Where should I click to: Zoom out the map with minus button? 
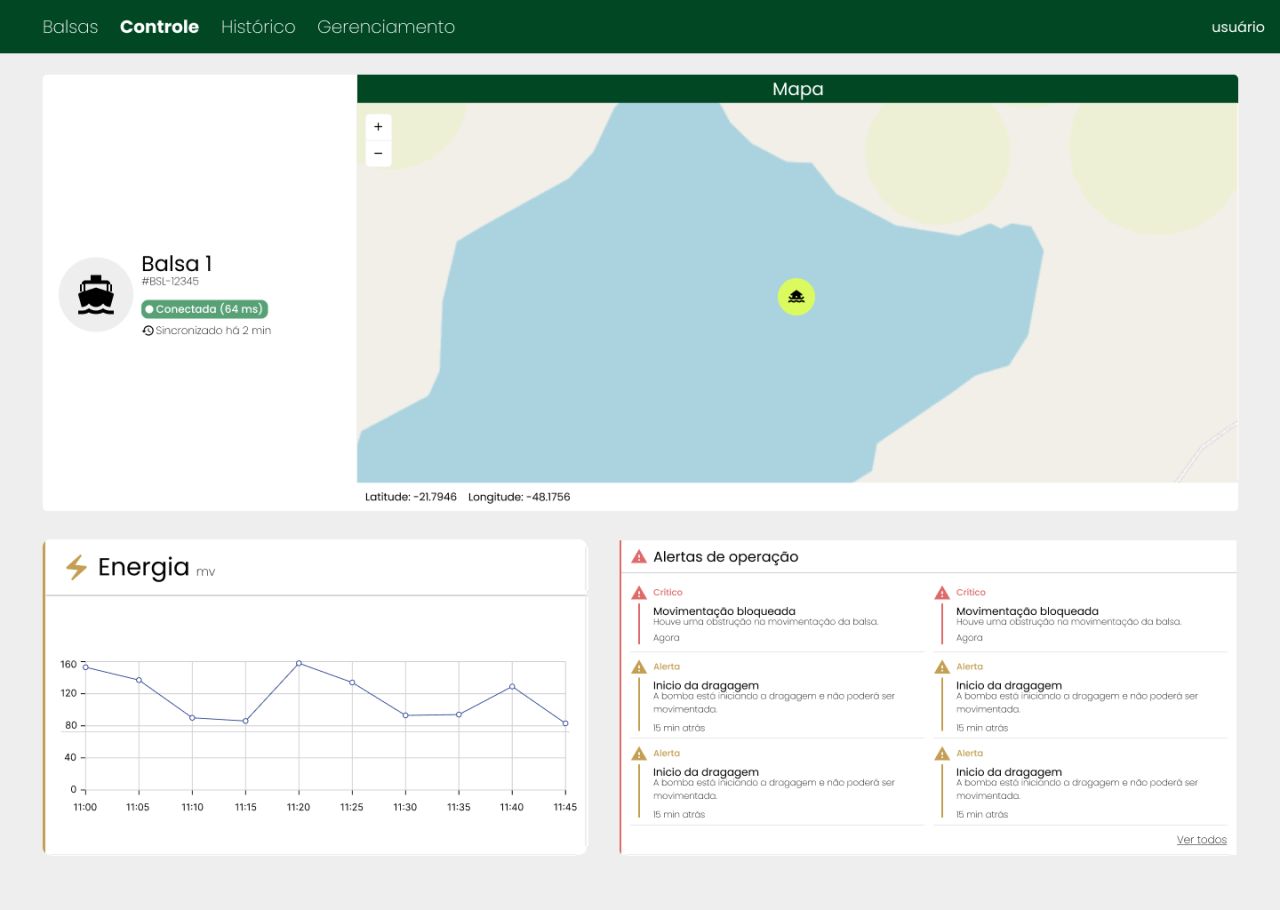coord(378,153)
